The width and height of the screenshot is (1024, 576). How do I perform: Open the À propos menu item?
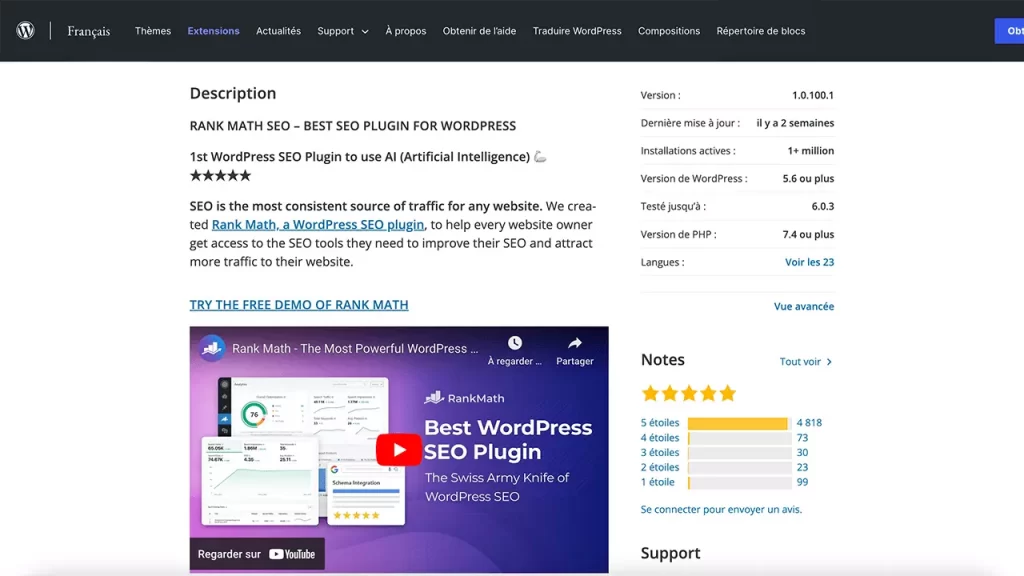(406, 31)
